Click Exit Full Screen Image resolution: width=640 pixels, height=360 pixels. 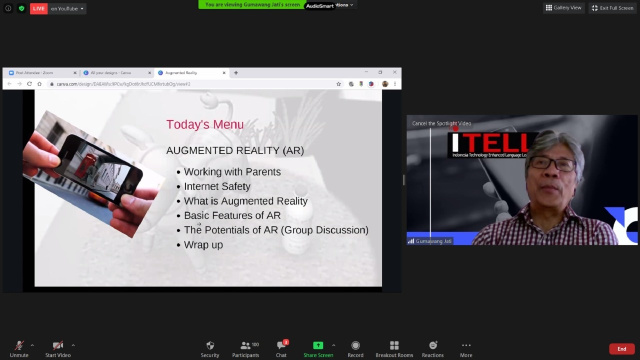click(612, 8)
